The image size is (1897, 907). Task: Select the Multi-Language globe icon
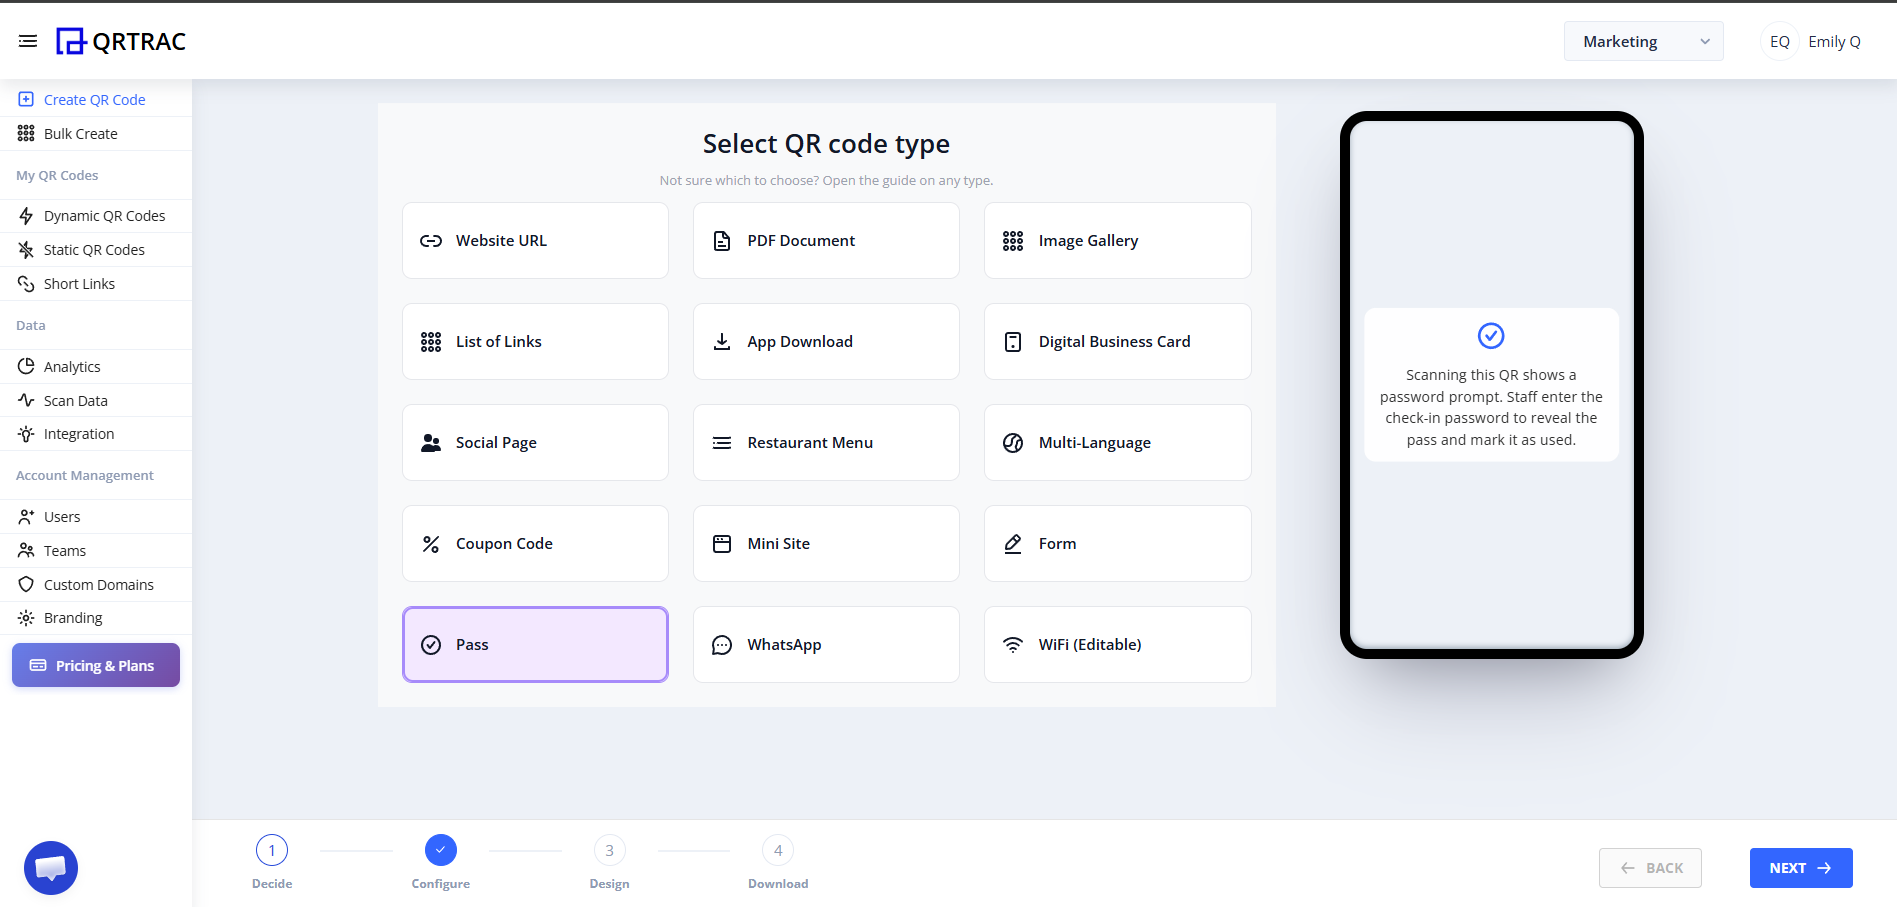[1013, 443]
